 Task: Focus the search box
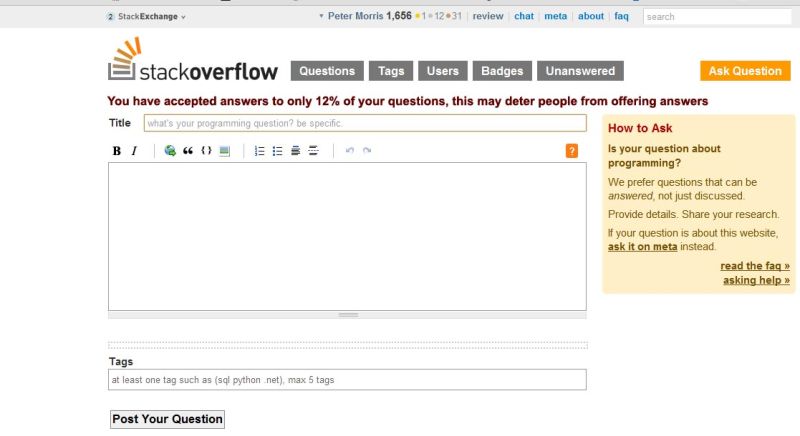(x=717, y=17)
